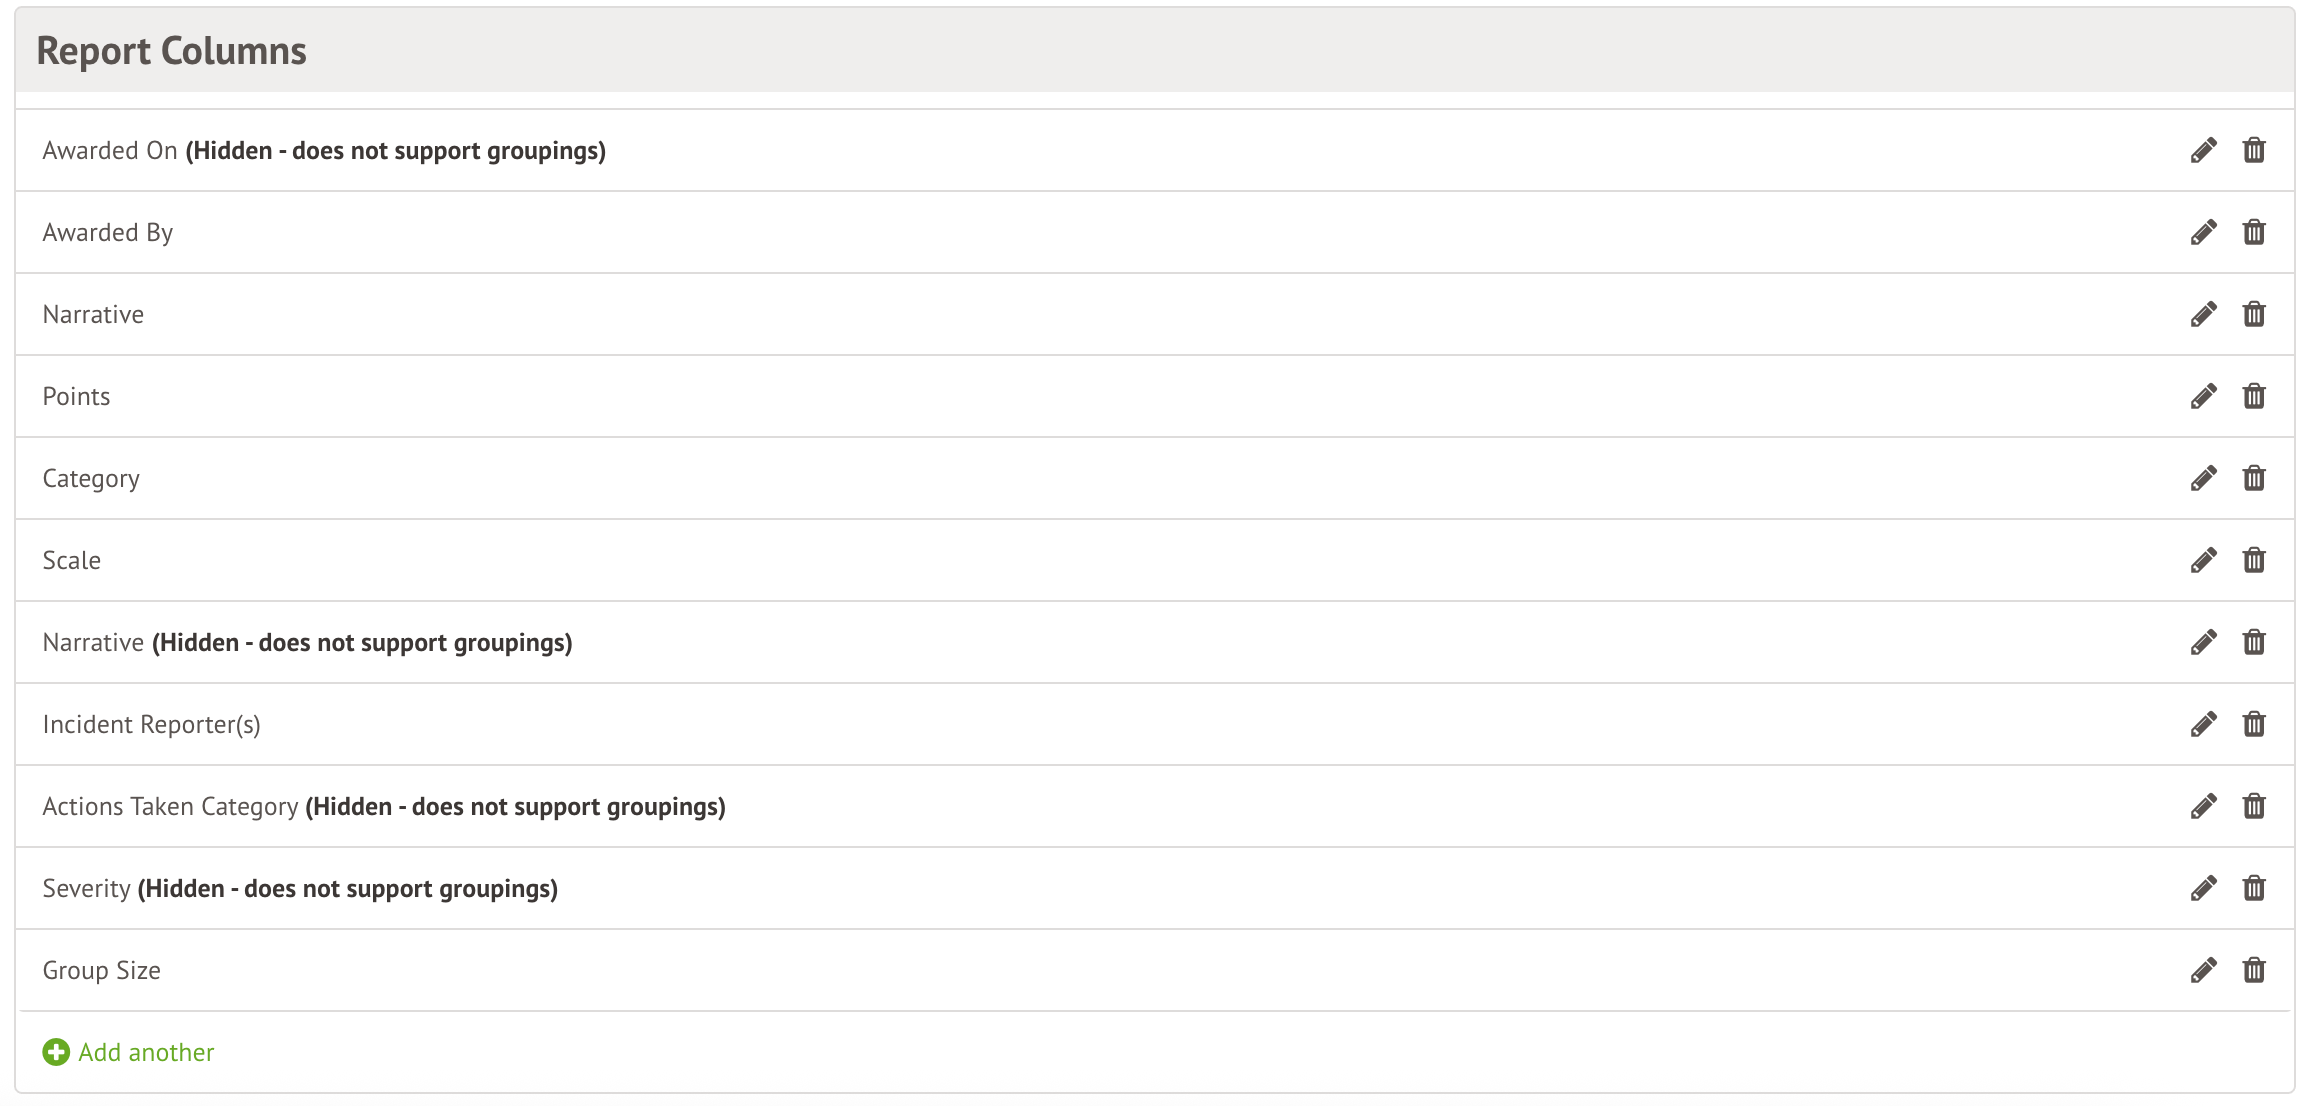Screen dimensions: 2310x1106
Task: Delete the Group Size column
Action: pos(2254,971)
